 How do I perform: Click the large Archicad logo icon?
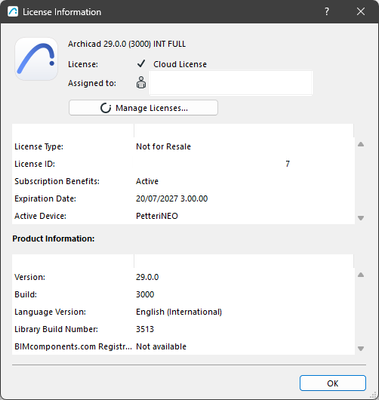coord(36,59)
